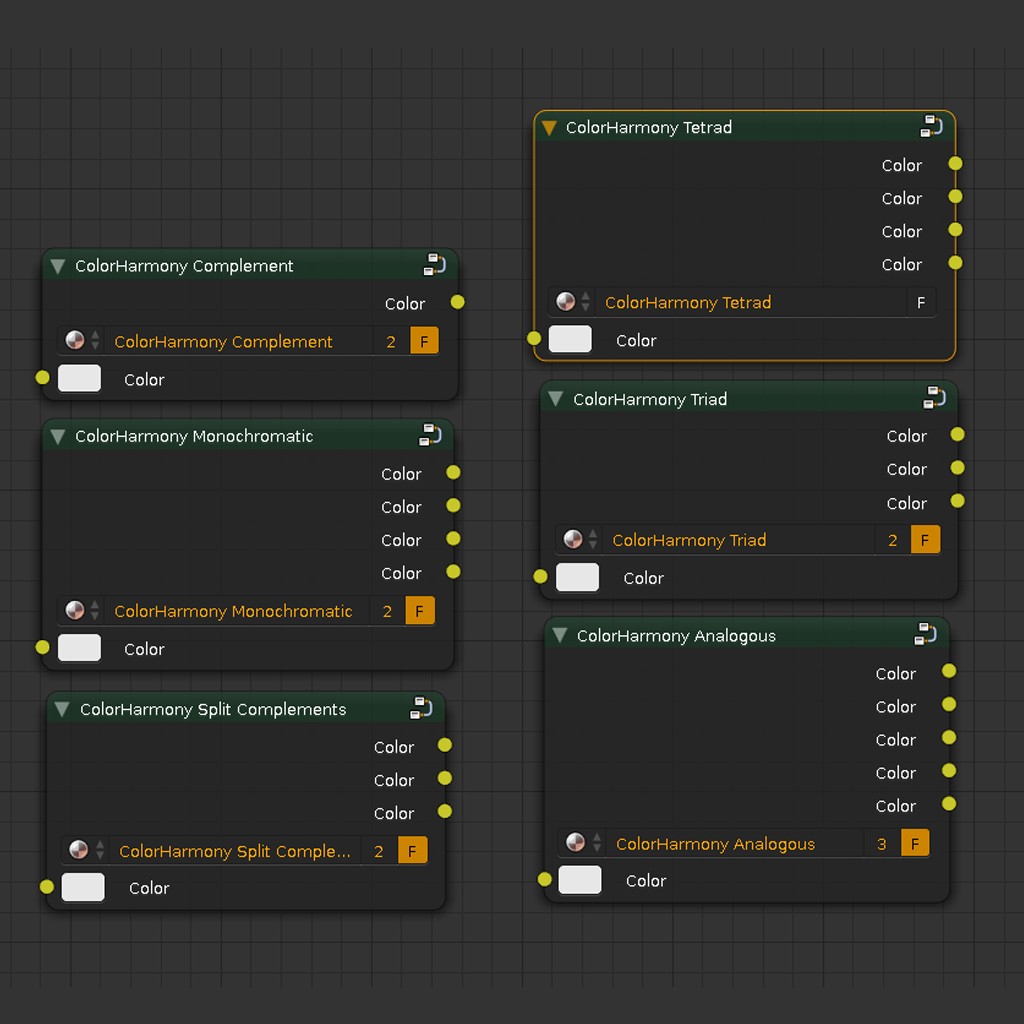The width and height of the screenshot is (1024, 1024).
Task: Toggle the F fake user on ColorHarmony Complement
Action: tap(424, 341)
